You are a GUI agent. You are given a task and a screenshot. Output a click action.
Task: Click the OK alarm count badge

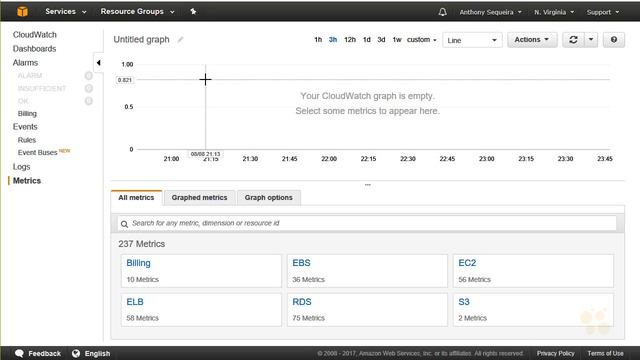click(89, 101)
